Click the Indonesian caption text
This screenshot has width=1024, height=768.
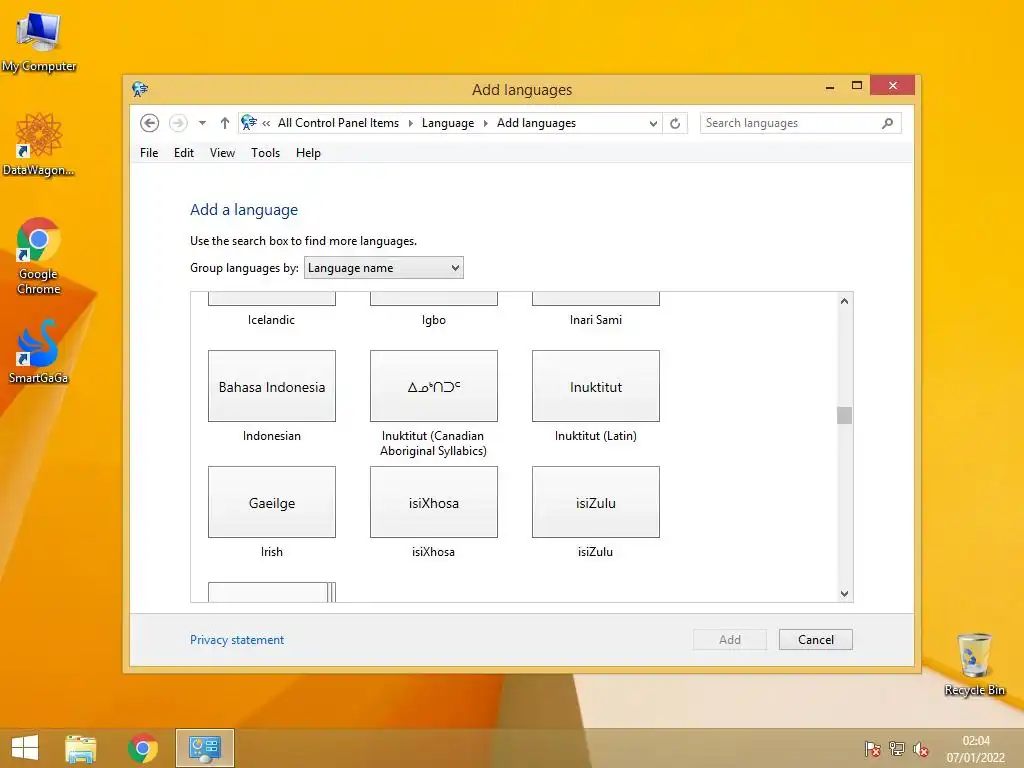(272, 436)
